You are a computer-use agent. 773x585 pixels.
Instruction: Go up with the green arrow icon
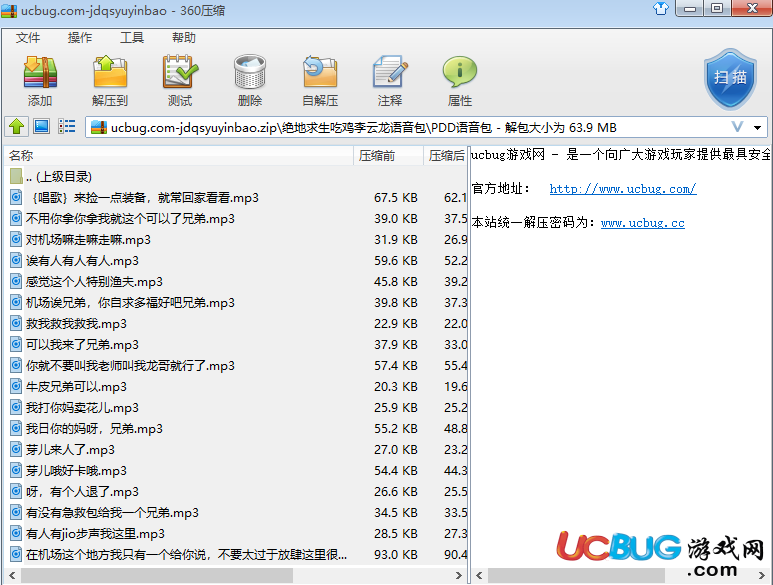click(17, 127)
